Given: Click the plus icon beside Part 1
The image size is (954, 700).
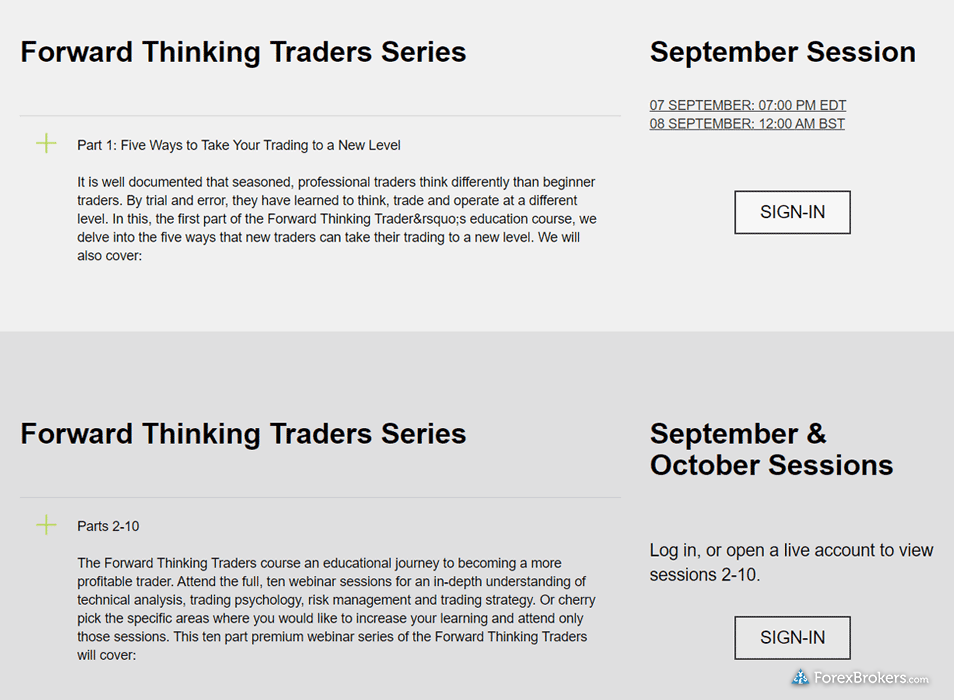Looking at the screenshot, I should coord(46,144).
